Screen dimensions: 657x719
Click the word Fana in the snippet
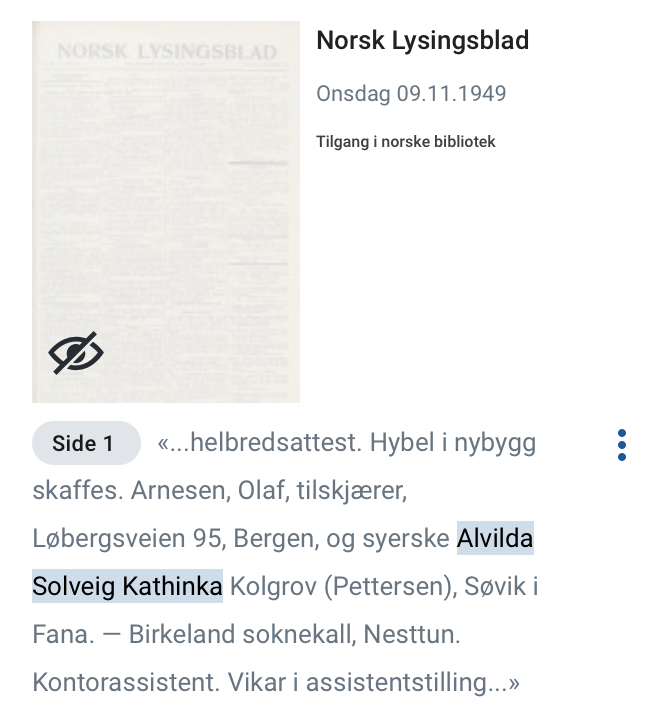pyautogui.click(x=63, y=634)
